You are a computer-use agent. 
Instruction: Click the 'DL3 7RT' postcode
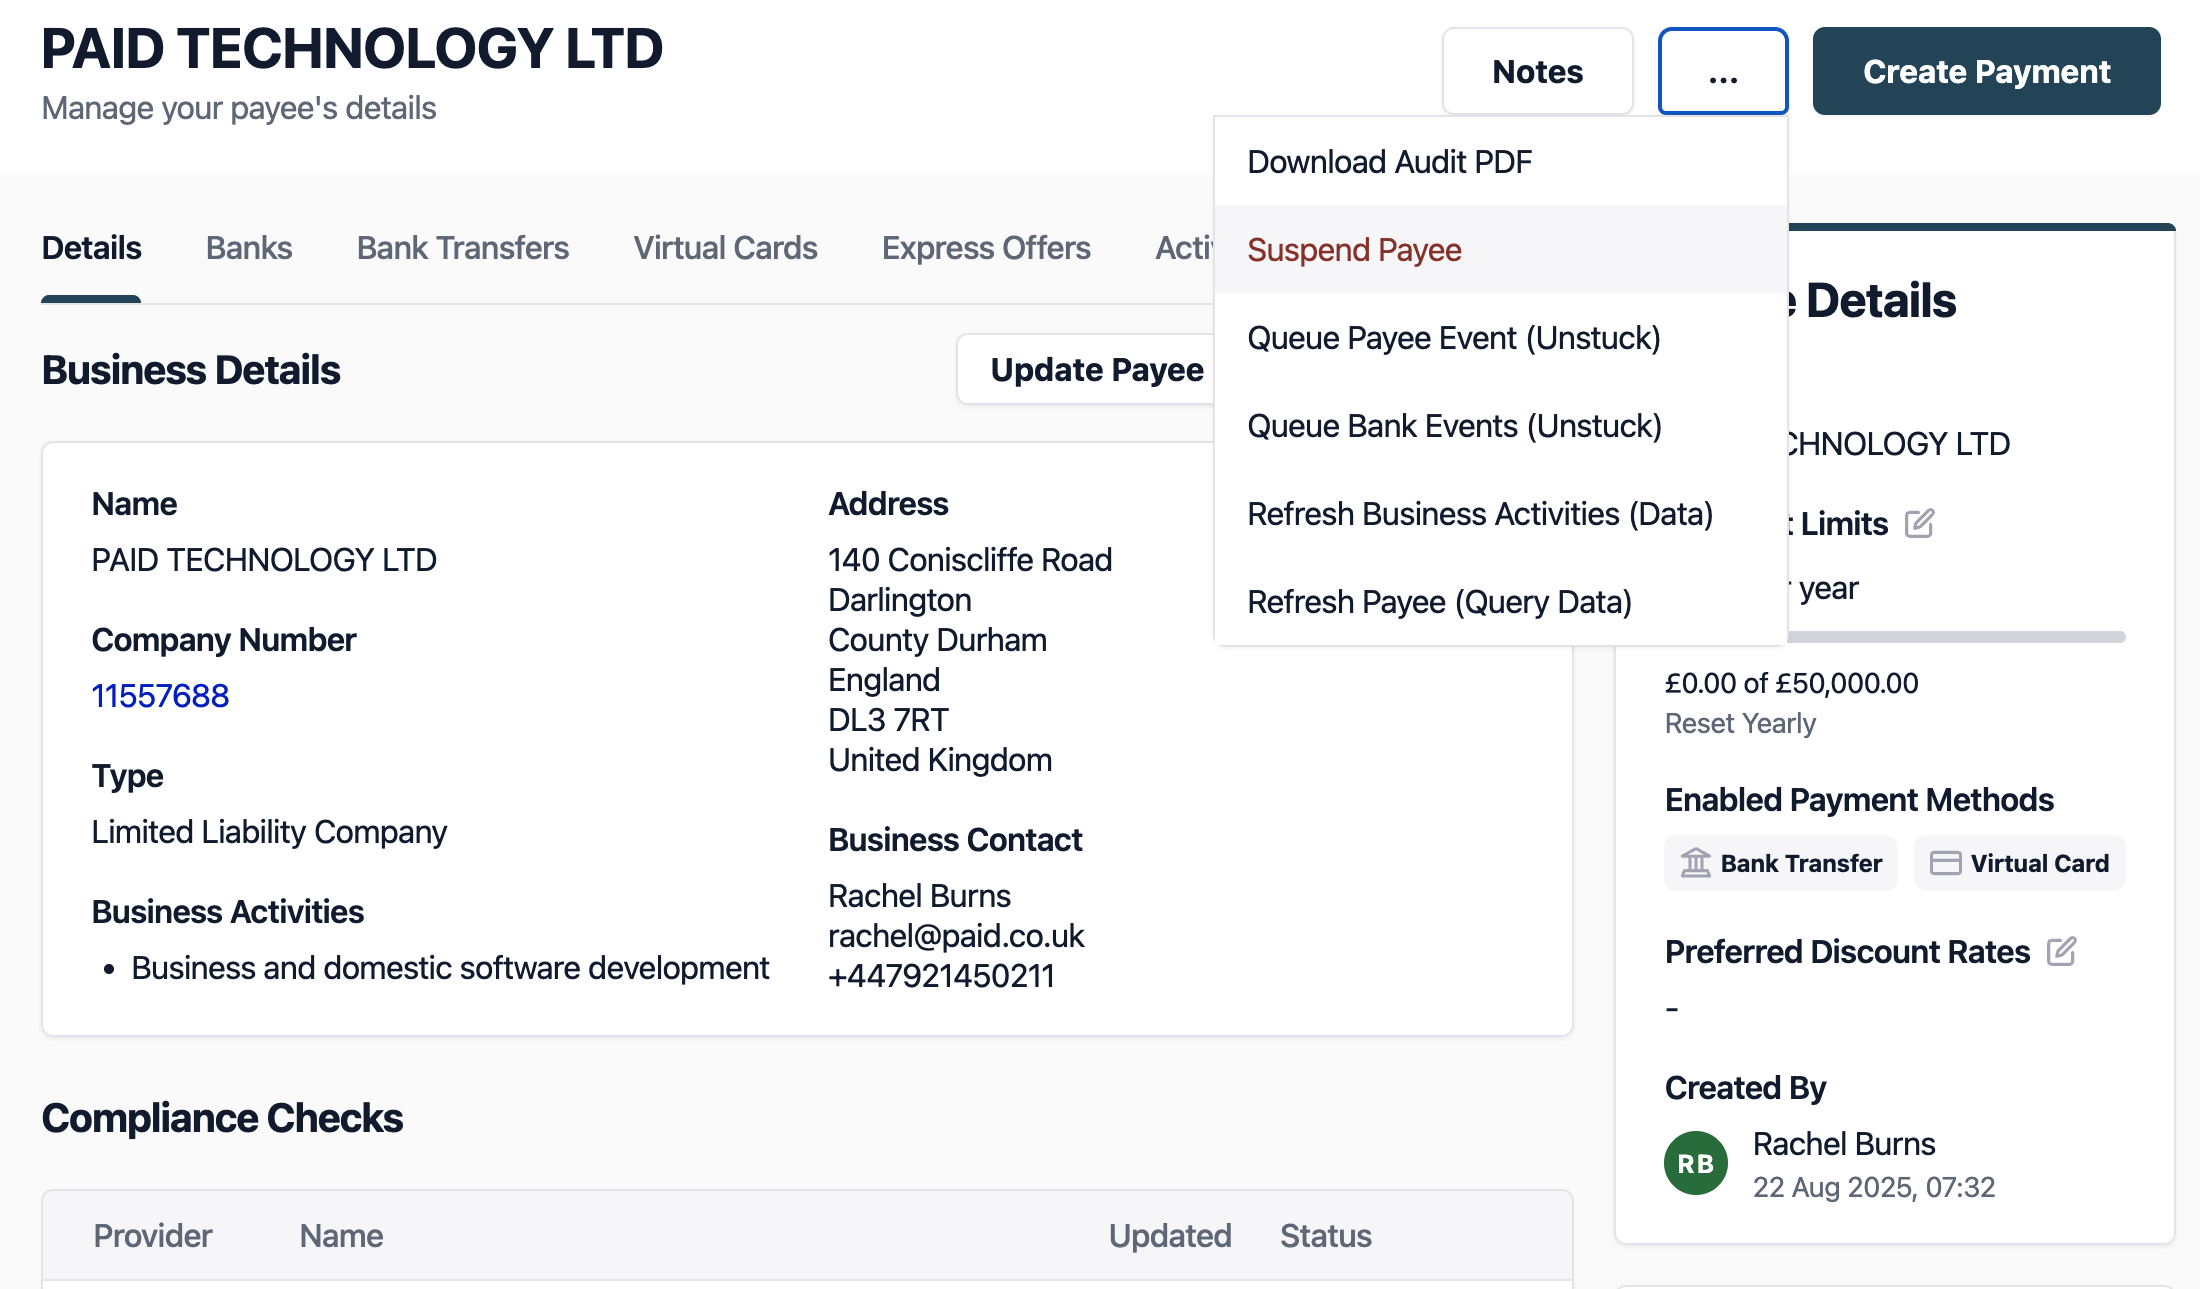click(x=888, y=719)
